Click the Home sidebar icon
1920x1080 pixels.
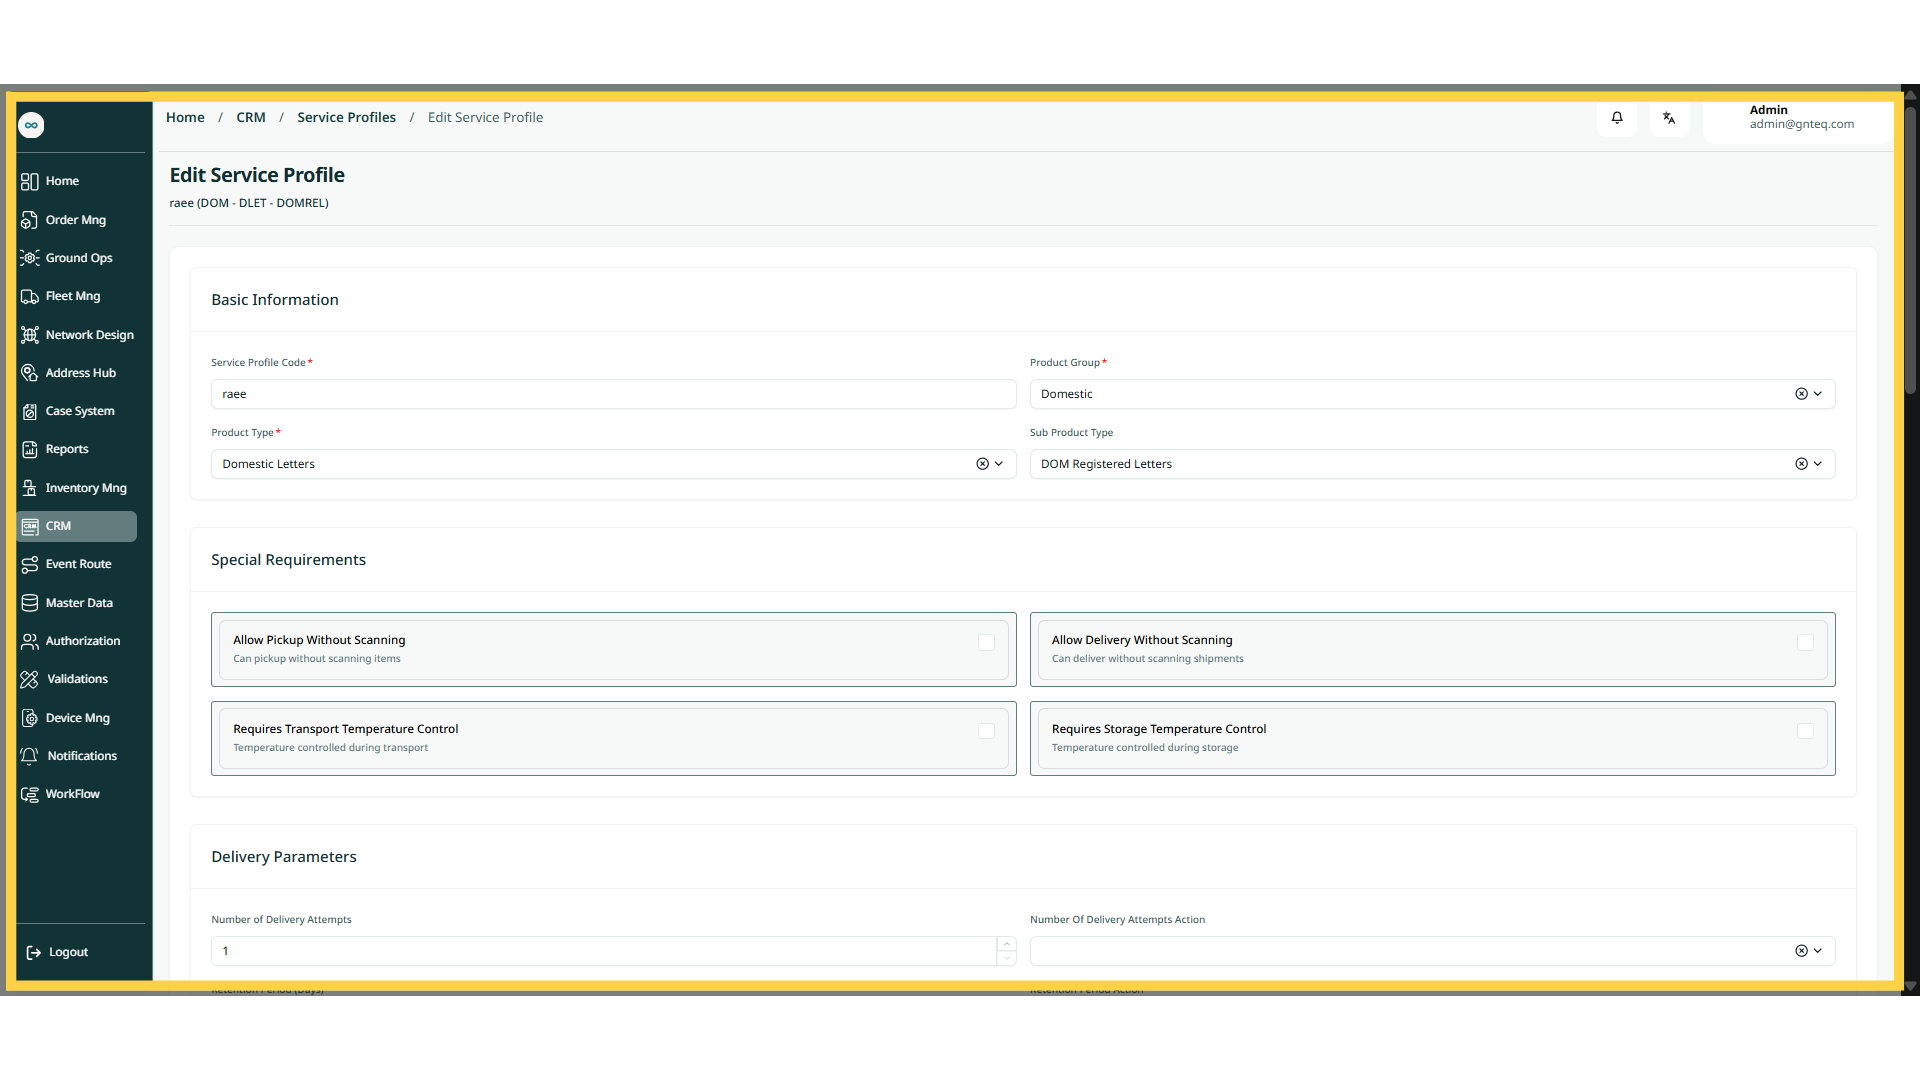(x=30, y=181)
